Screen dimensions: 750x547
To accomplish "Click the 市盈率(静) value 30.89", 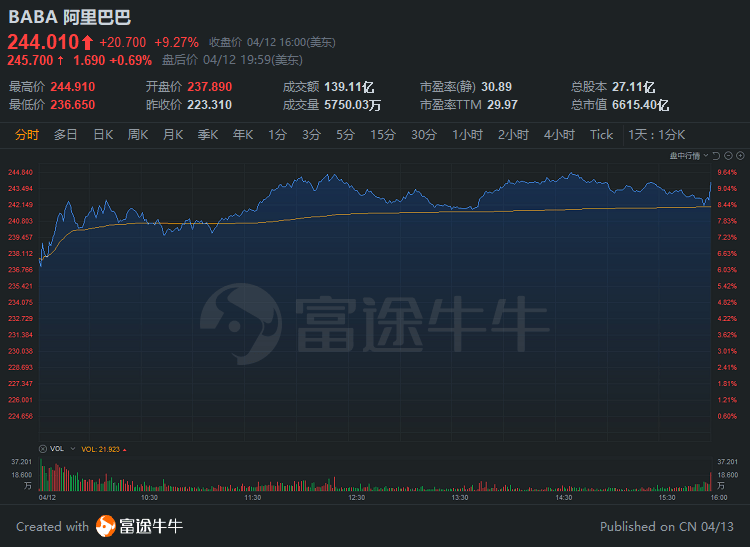I will pos(496,87).
